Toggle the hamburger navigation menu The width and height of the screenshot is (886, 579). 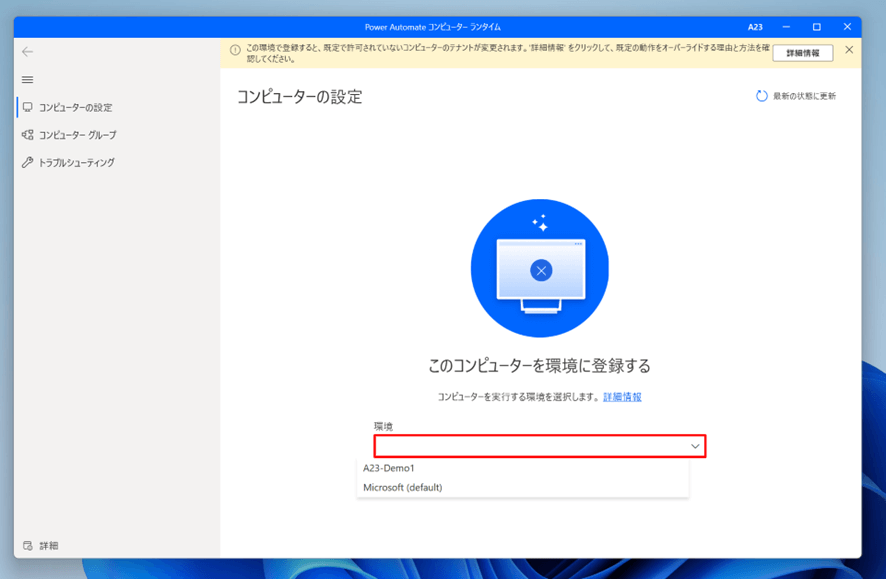pos(27,80)
